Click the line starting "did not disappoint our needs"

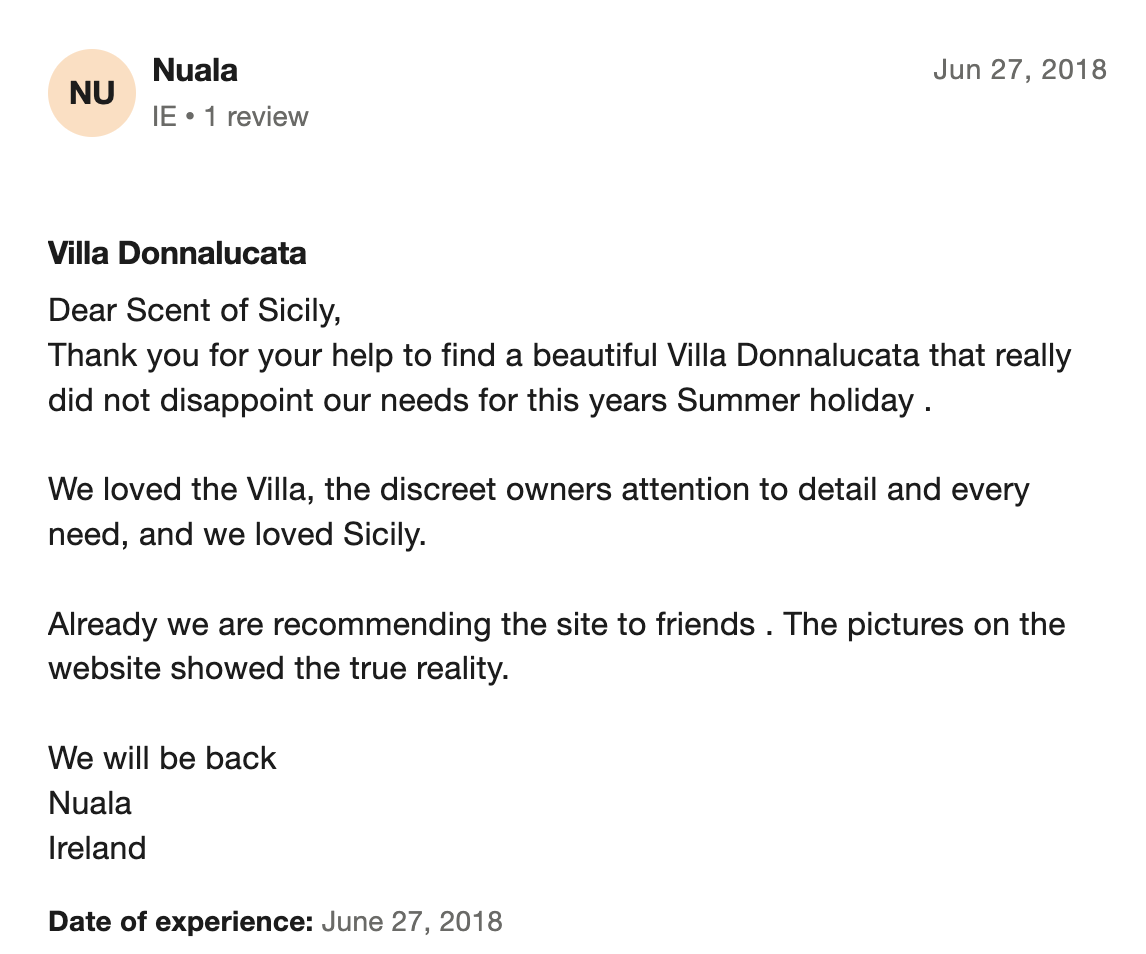[490, 400]
